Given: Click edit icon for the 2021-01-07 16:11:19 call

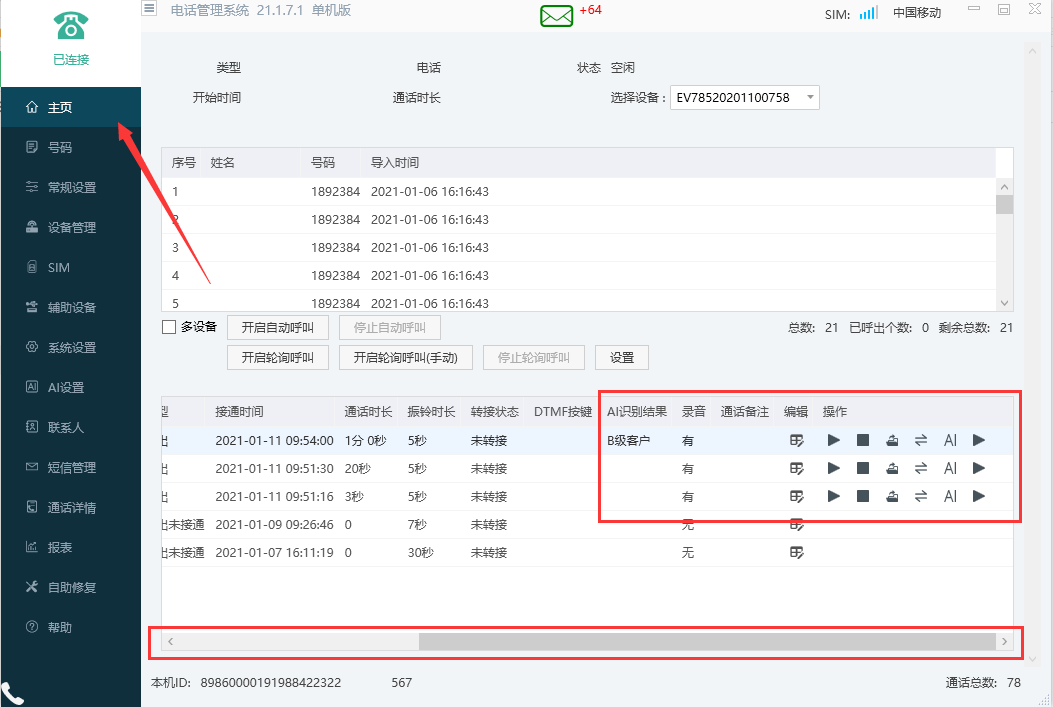Looking at the screenshot, I should (796, 553).
